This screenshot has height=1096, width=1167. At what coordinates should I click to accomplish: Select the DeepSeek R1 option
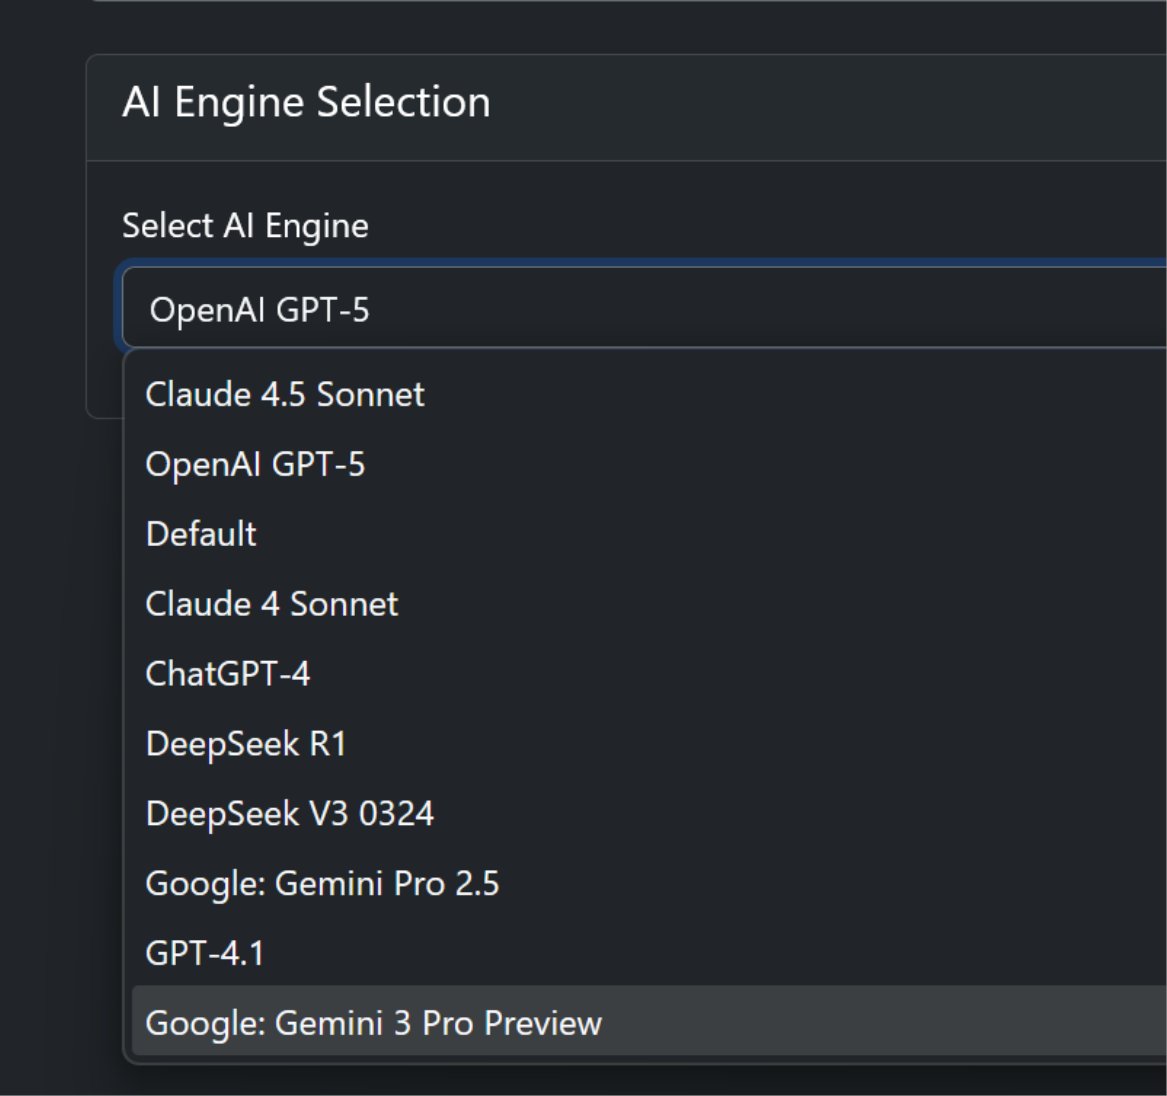pos(246,744)
